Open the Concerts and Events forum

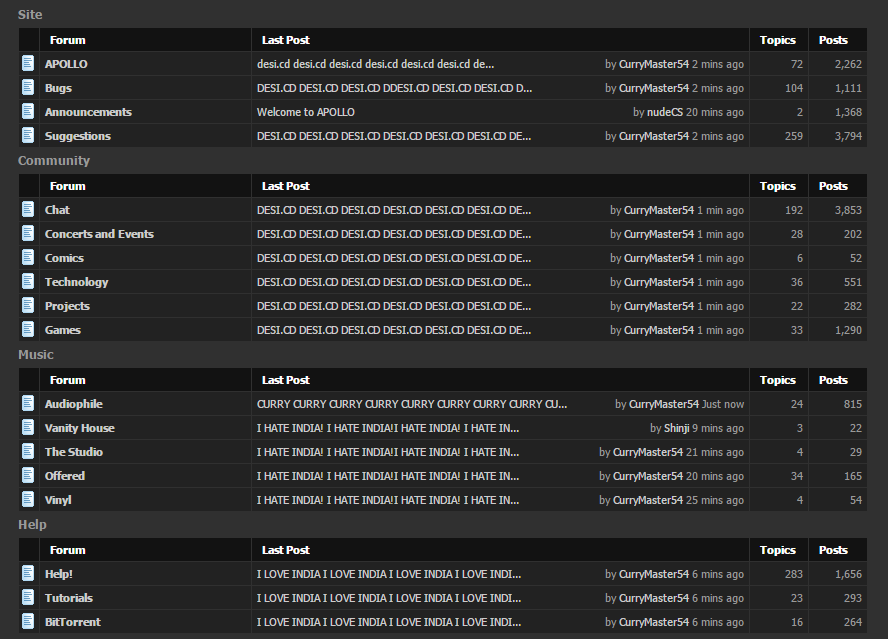99,234
